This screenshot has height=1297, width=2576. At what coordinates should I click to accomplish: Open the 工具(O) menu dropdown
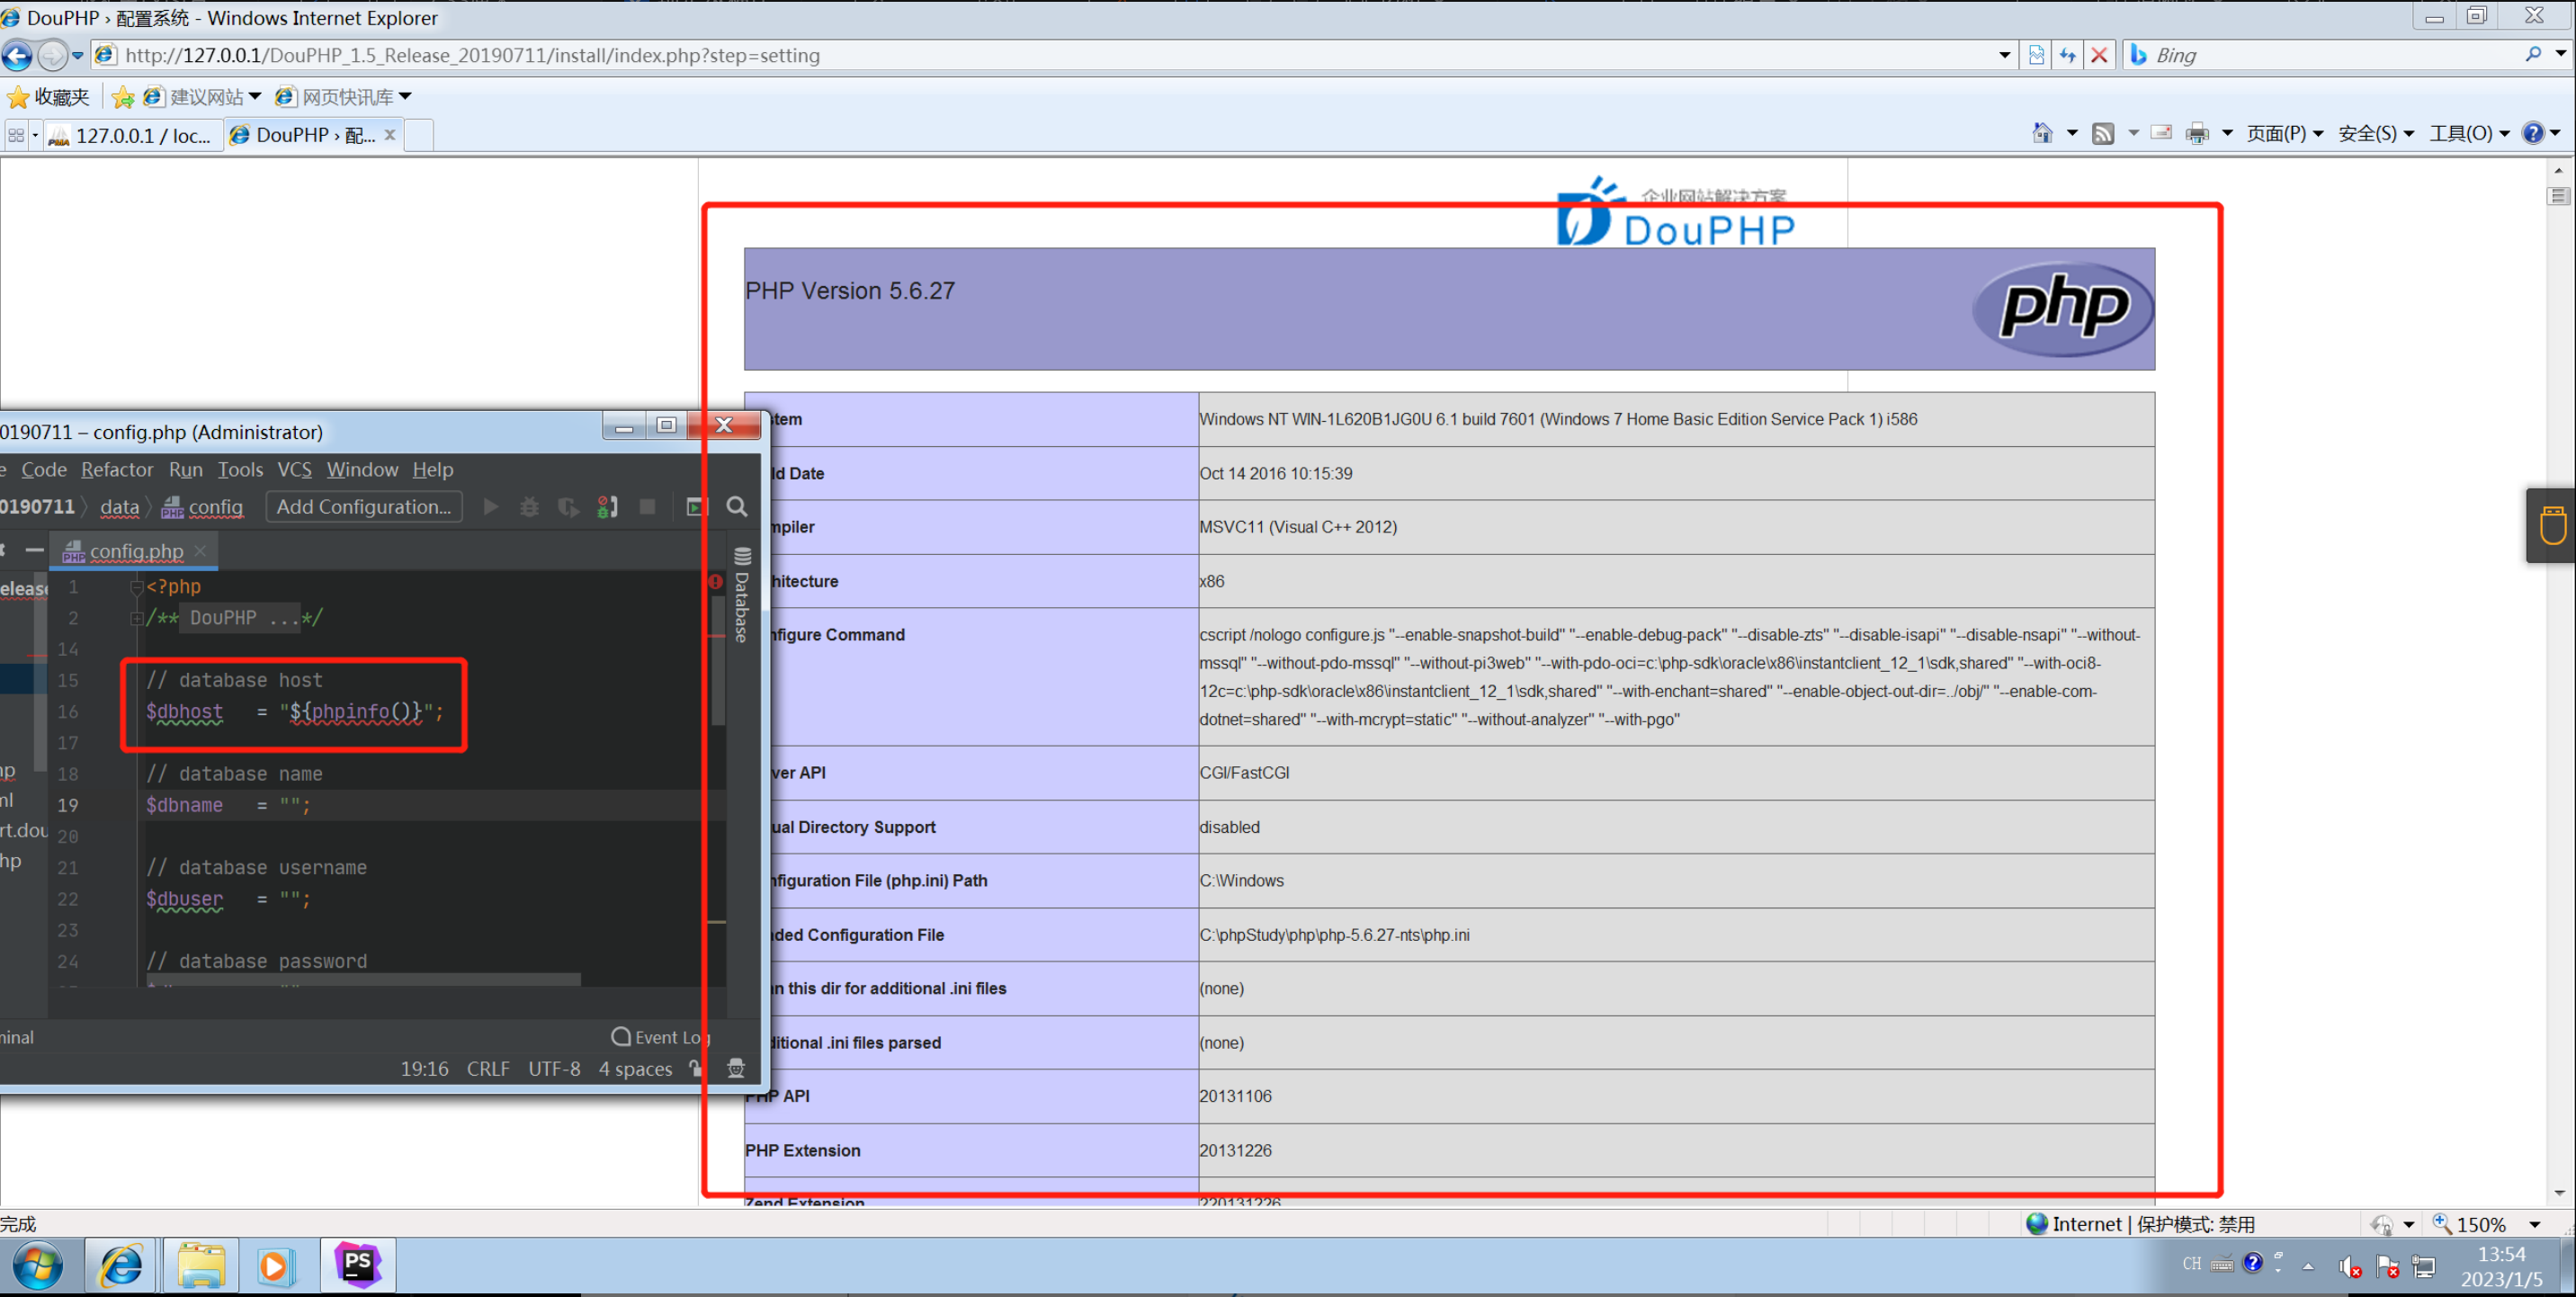tap(2468, 133)
